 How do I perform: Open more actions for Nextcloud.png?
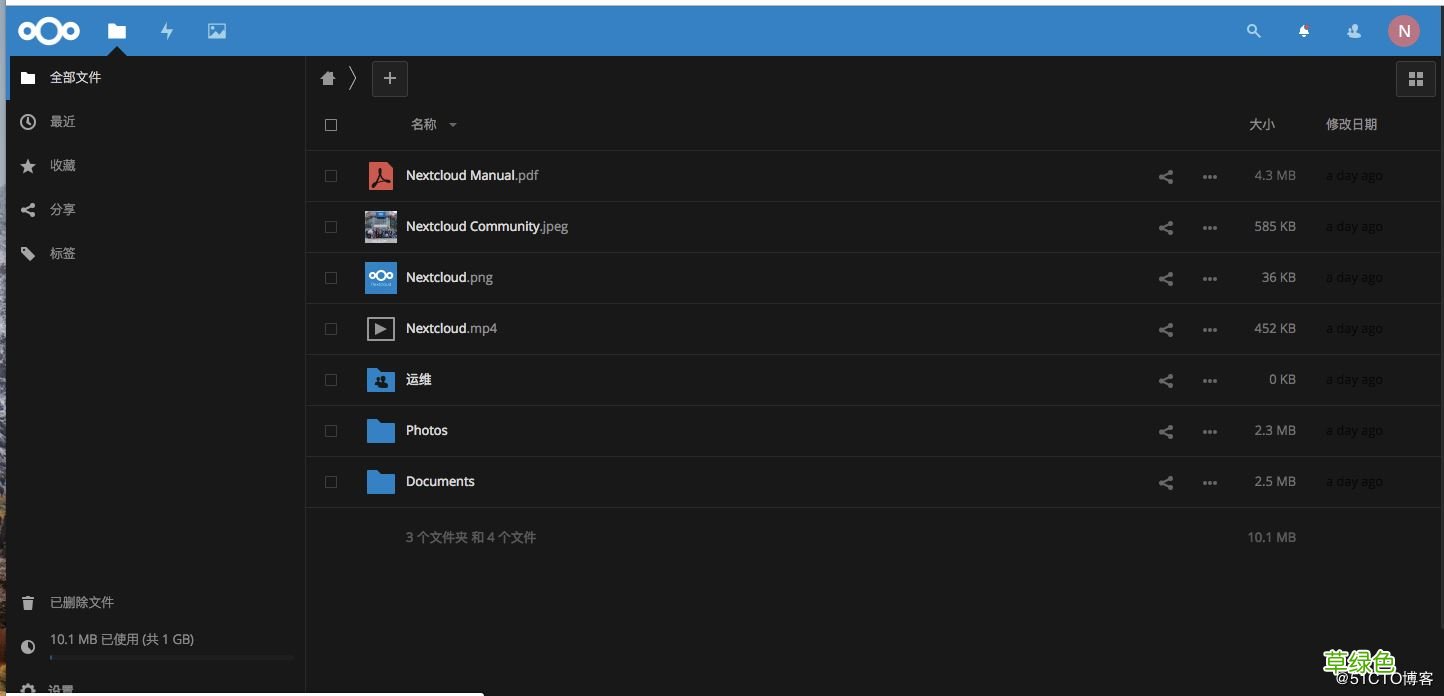(x=1210, y=278)
